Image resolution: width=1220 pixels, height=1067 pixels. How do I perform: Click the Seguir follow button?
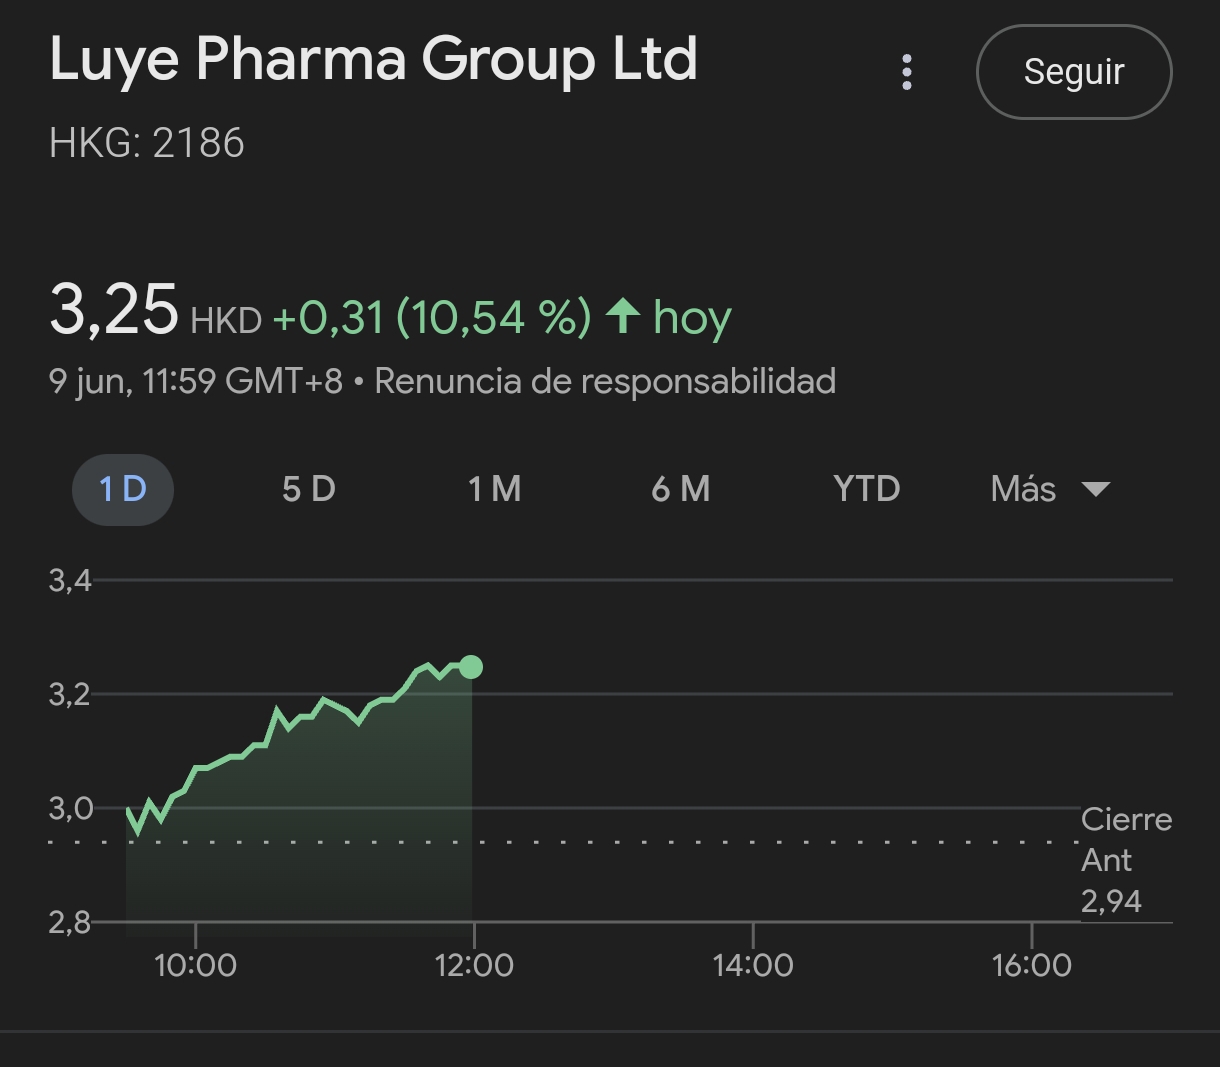pos(1073,72)
